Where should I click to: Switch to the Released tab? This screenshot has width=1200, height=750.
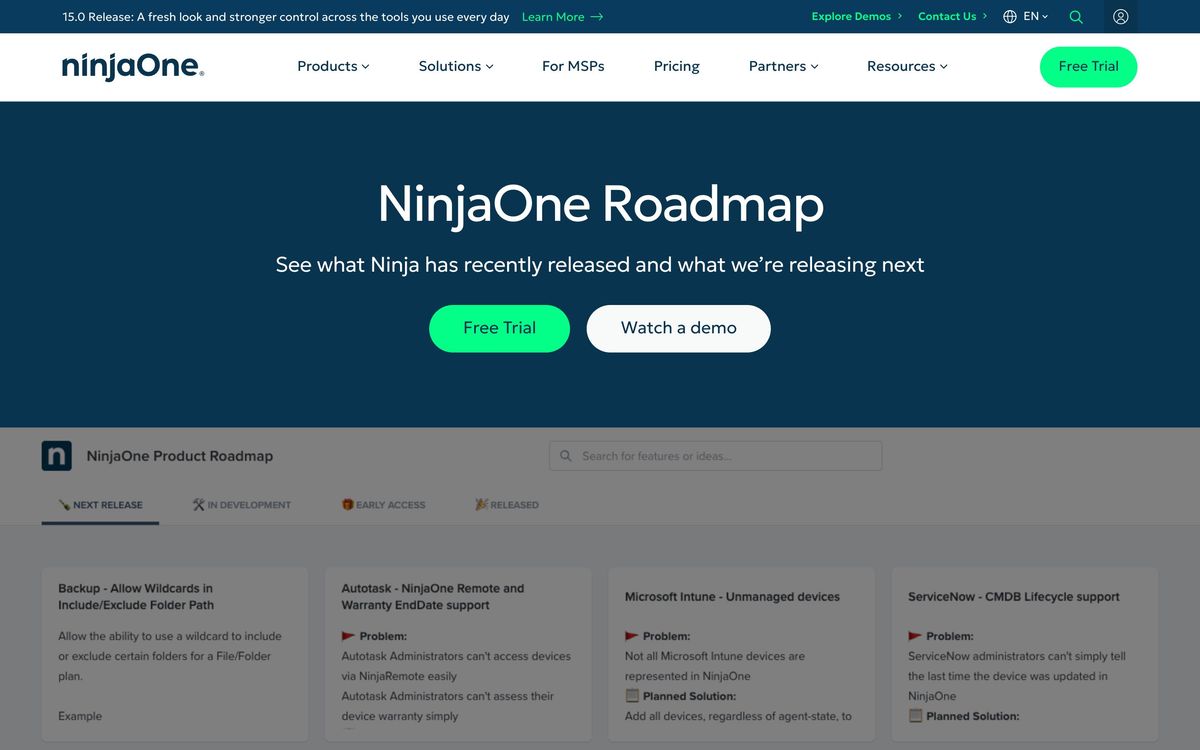click(x=507, y=505)
